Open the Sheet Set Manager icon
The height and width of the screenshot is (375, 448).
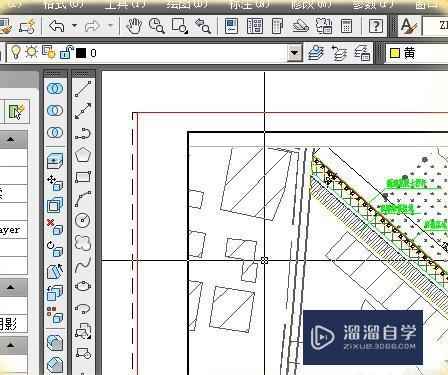(x=300, y=26)
